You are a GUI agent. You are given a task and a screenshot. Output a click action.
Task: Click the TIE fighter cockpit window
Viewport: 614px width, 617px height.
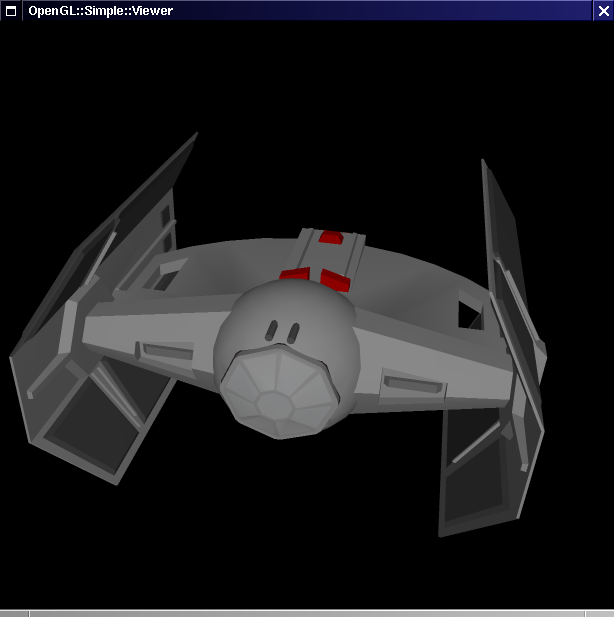click(280, 392)
